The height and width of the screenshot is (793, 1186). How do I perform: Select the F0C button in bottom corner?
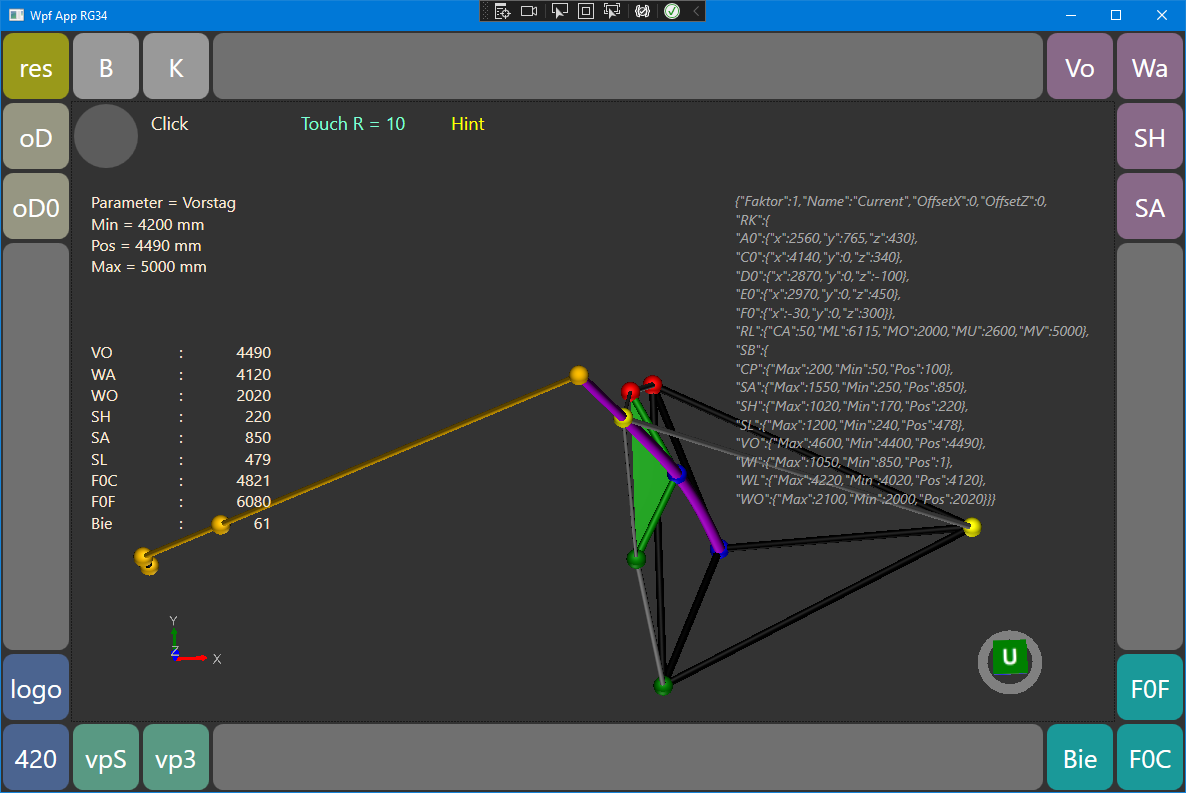[x=1149, y=758]
